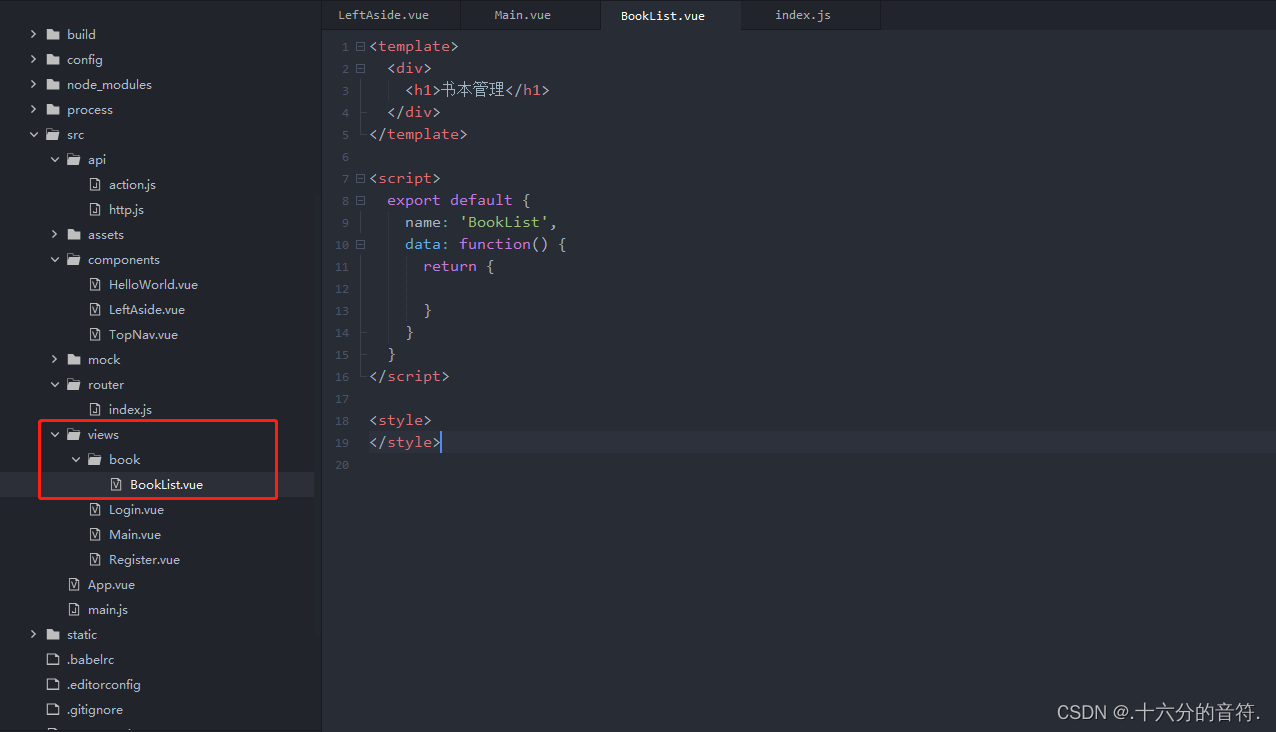1276x732 pixels.
Task: Click the assets folder icon
Action: pos(74,234)
